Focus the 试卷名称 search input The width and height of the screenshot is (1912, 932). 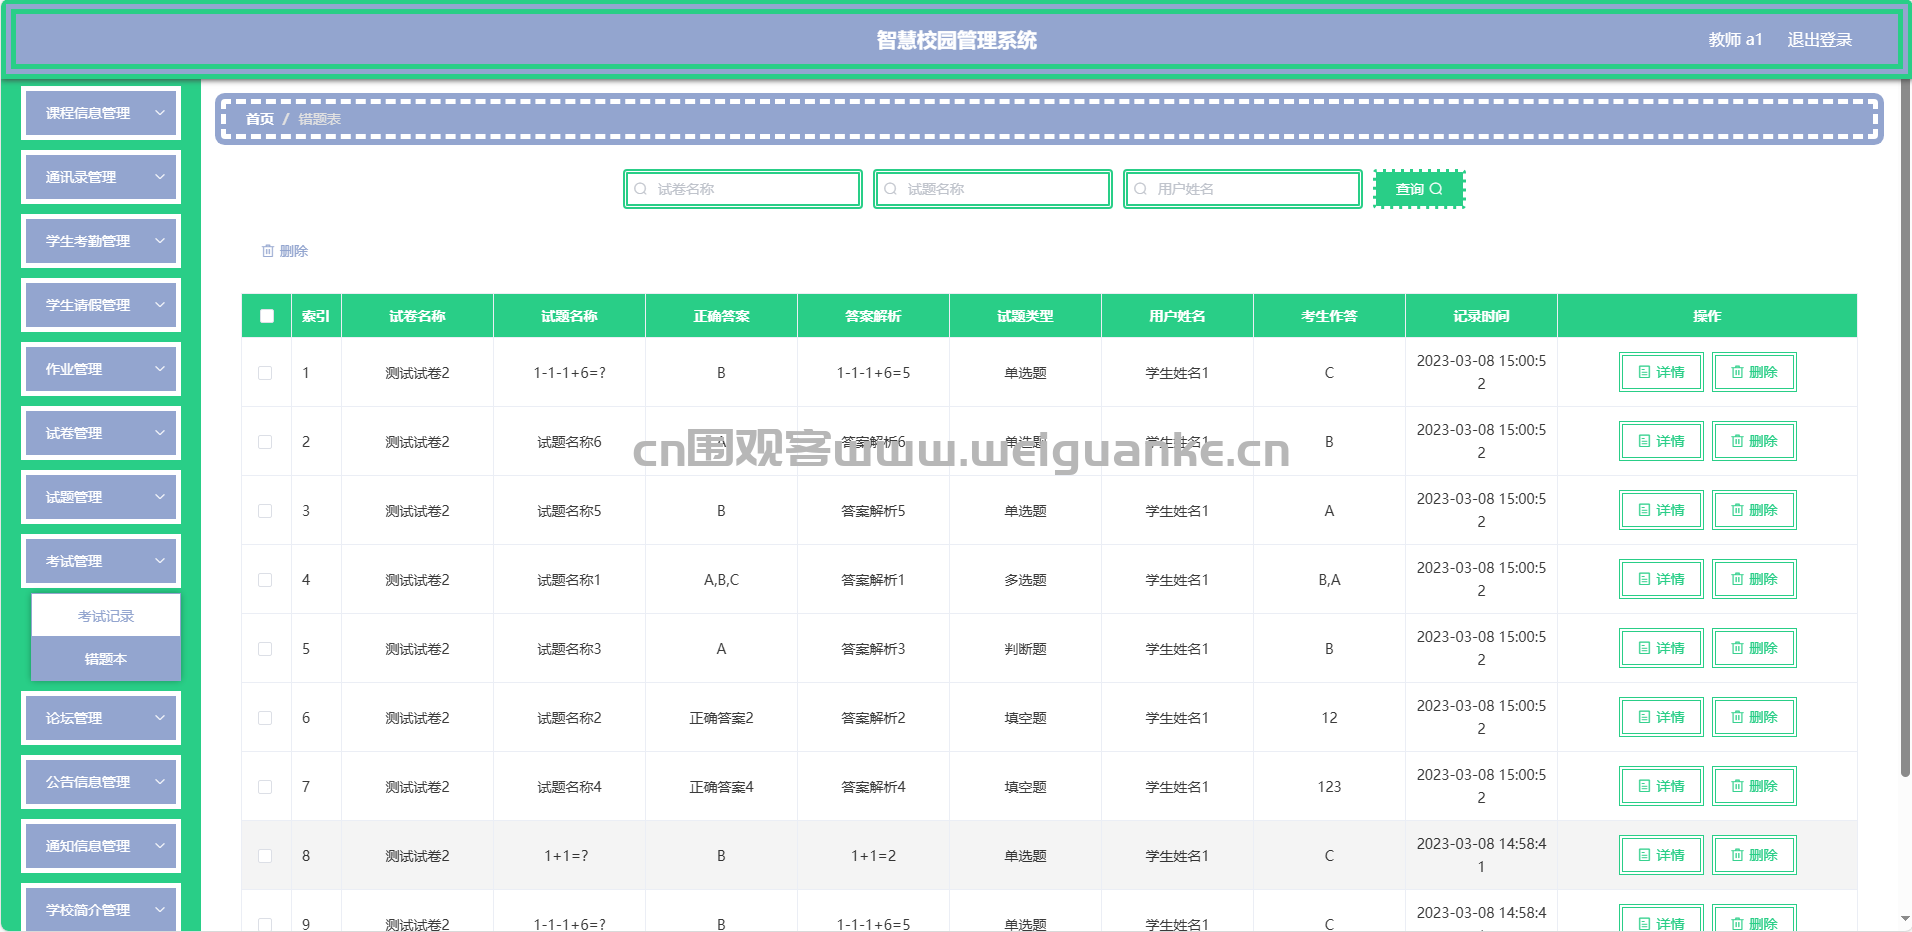pyautogui.click(x=743, y=189)
